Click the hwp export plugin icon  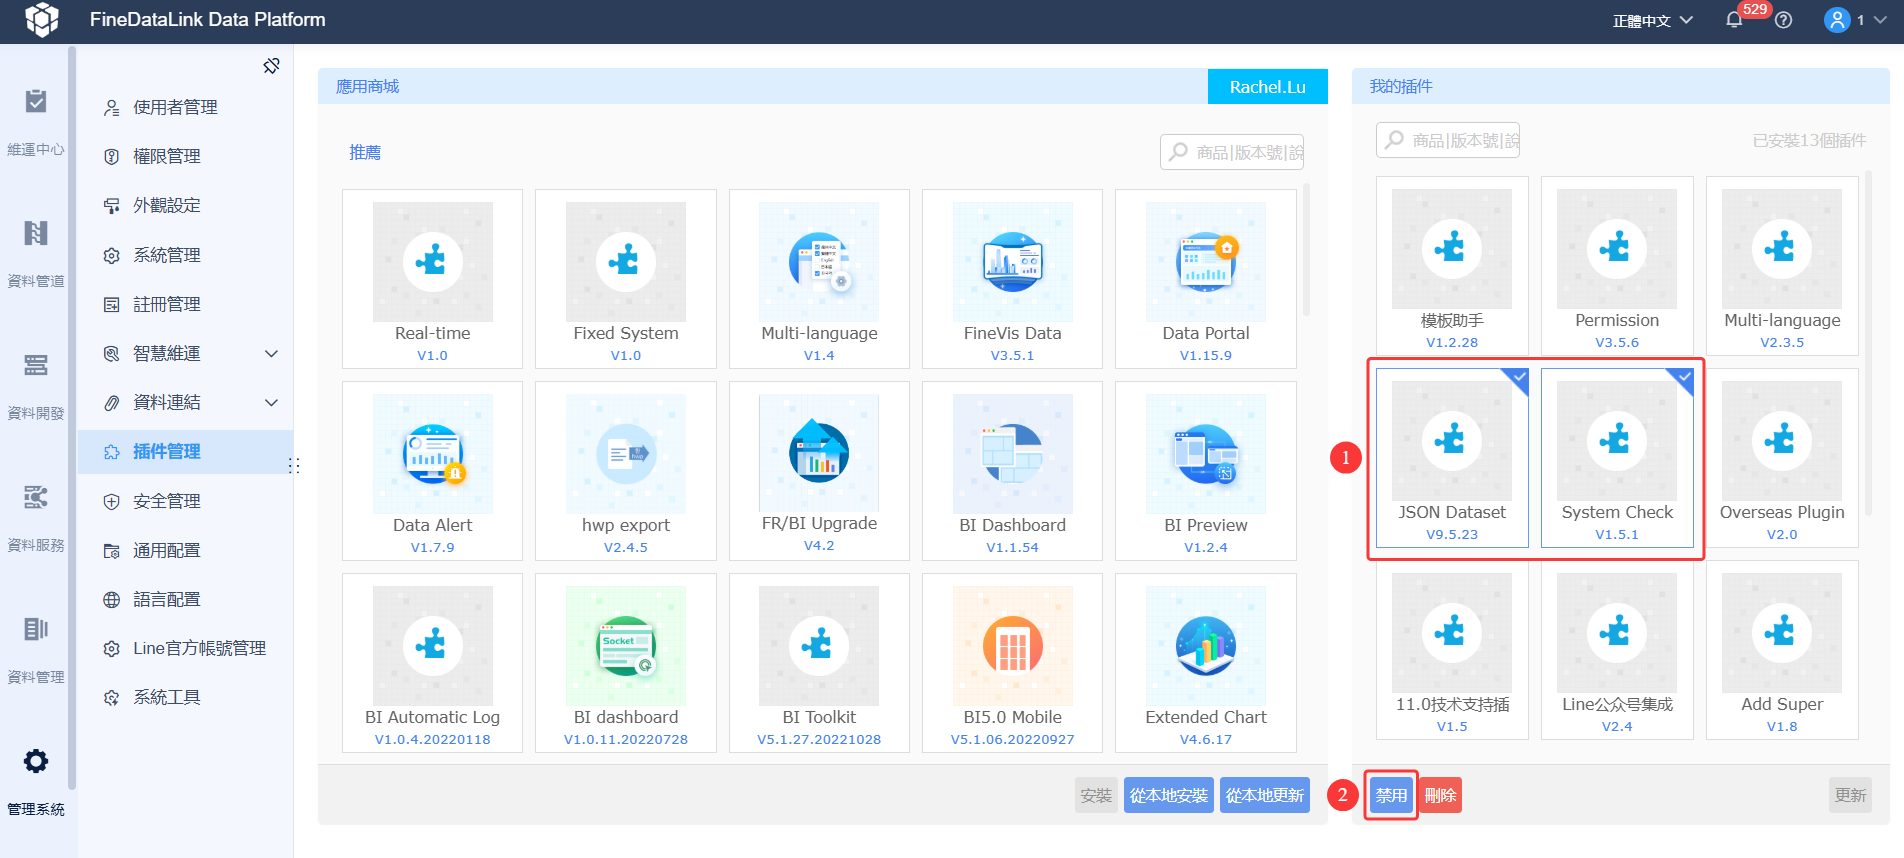tap(626, 454)
